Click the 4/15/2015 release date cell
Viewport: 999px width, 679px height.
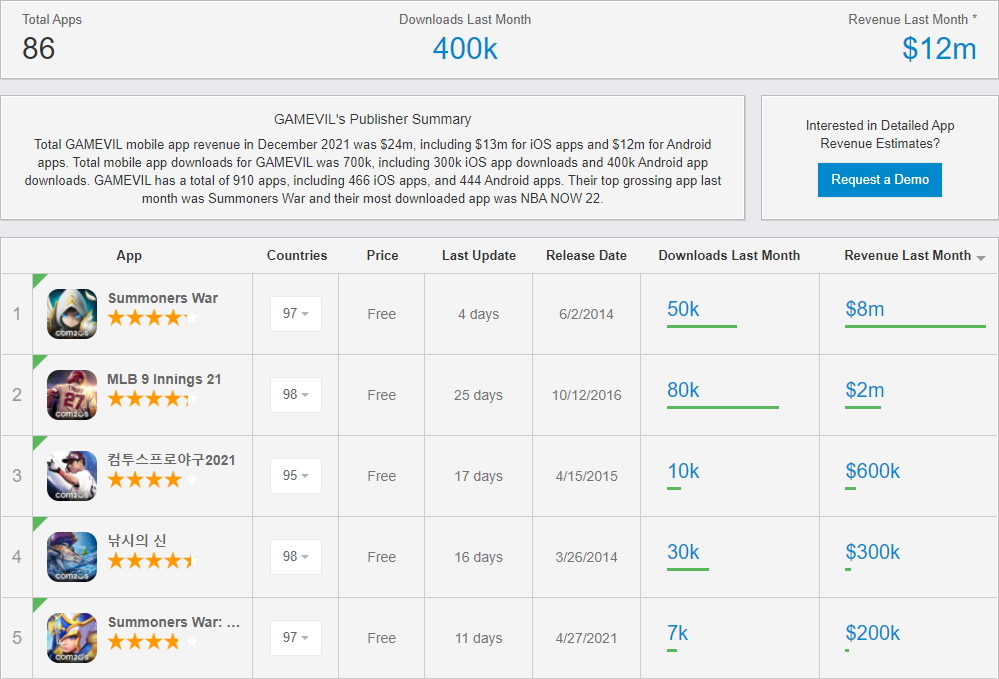586,476
